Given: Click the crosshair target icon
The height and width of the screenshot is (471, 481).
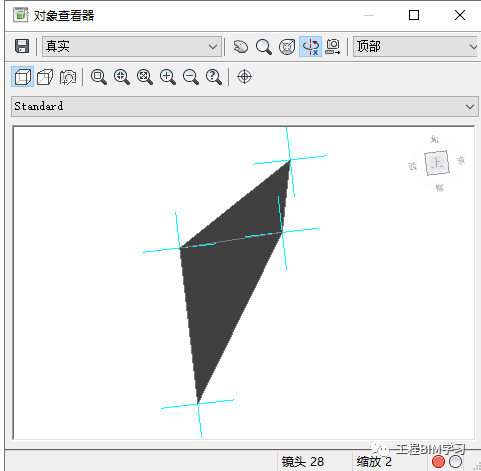Looking at the screenshot, I should pos(244,77).
